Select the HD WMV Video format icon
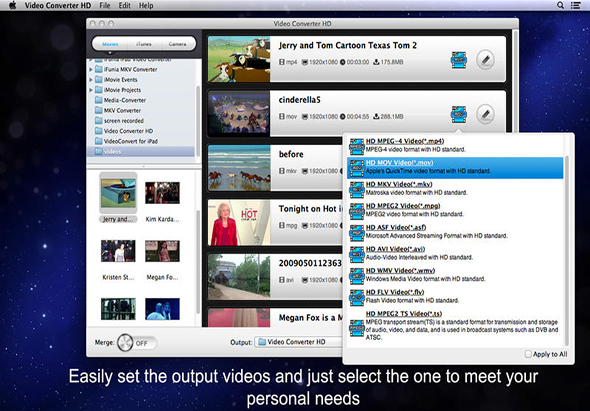590x411 pixels. point(356,276)
